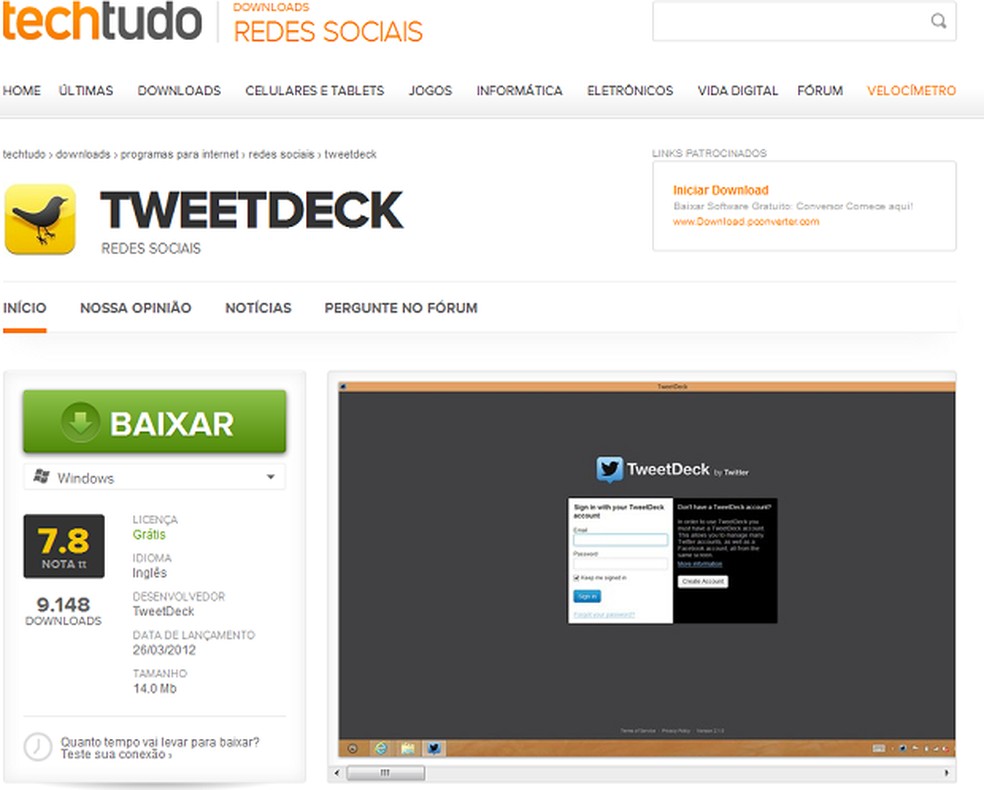Open the NOTÍCIAS tab
The image size is (984, 790).
258,308
